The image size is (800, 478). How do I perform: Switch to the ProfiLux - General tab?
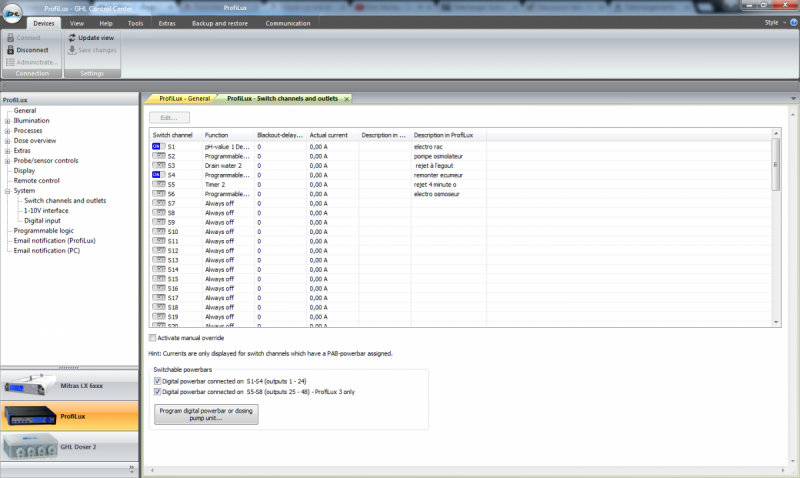tap(184, 99)
